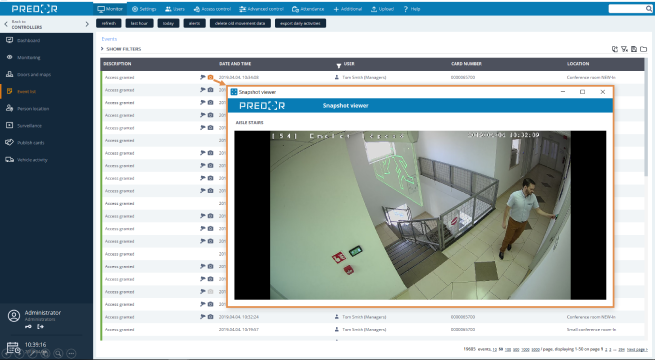Open the Settings top menu
The width and height of the screenshot is (655, 360).
(x=144, y=9)
